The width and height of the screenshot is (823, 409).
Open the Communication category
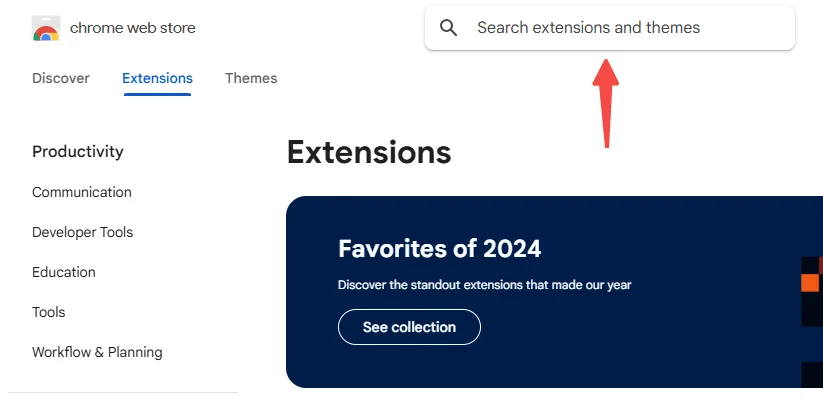coord(82,192)
